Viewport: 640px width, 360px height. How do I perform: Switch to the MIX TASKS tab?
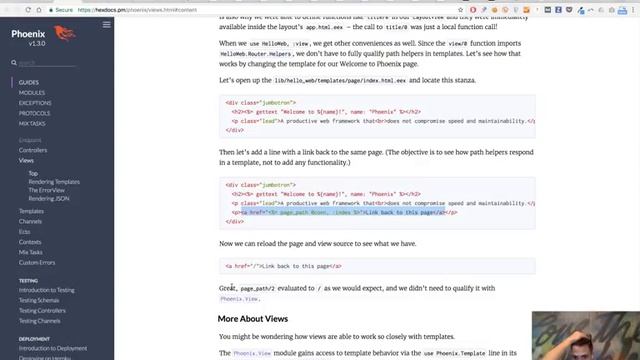(x=32, y=123)
